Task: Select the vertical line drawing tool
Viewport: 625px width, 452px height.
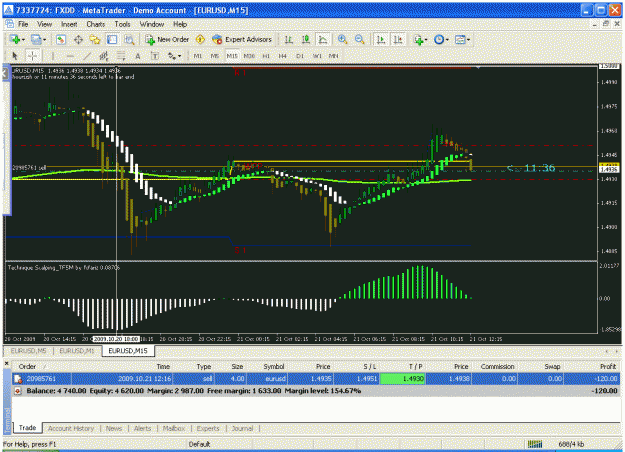Action: (53, 56)
